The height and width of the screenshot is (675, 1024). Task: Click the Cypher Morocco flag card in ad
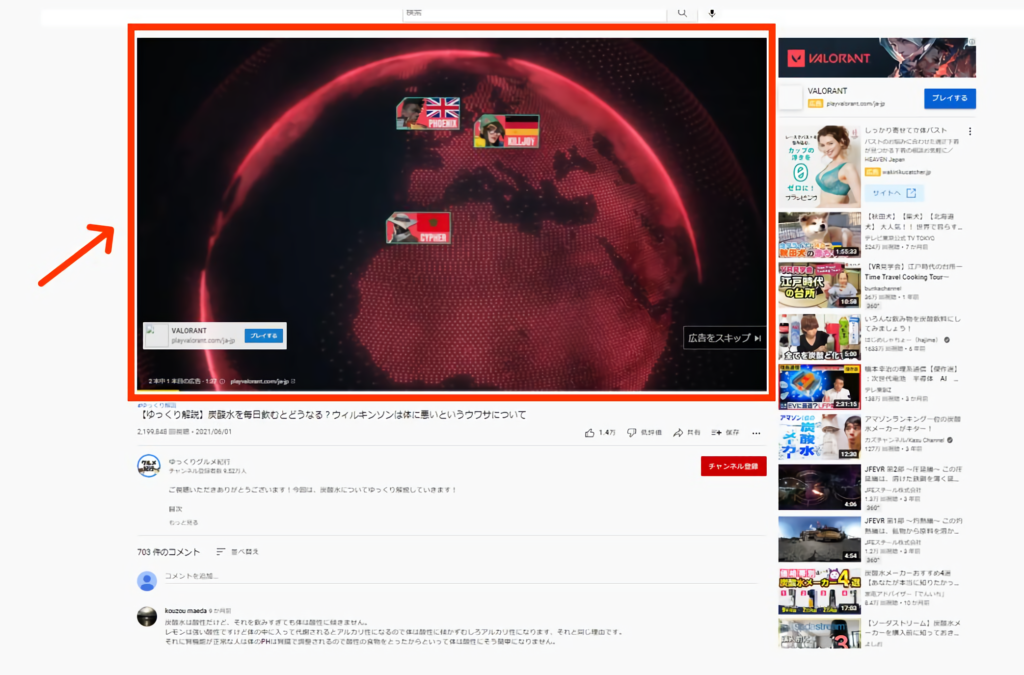click(419, 228)
